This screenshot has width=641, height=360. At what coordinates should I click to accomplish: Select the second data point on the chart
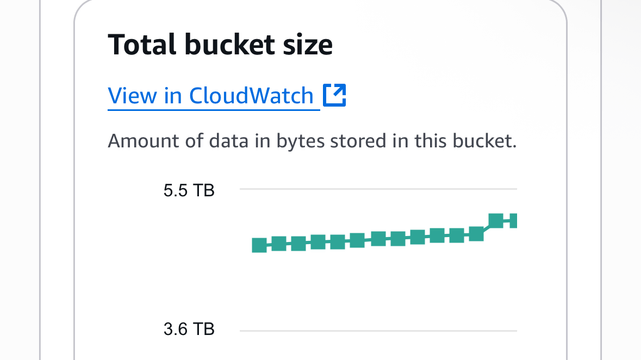click(279, 244)
